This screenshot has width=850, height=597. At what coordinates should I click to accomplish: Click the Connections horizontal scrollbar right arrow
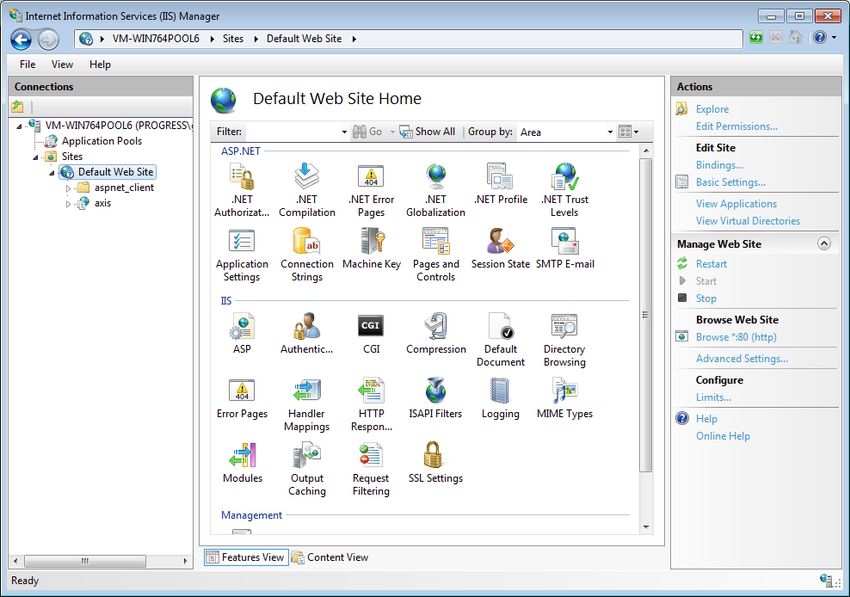point(185,561)
